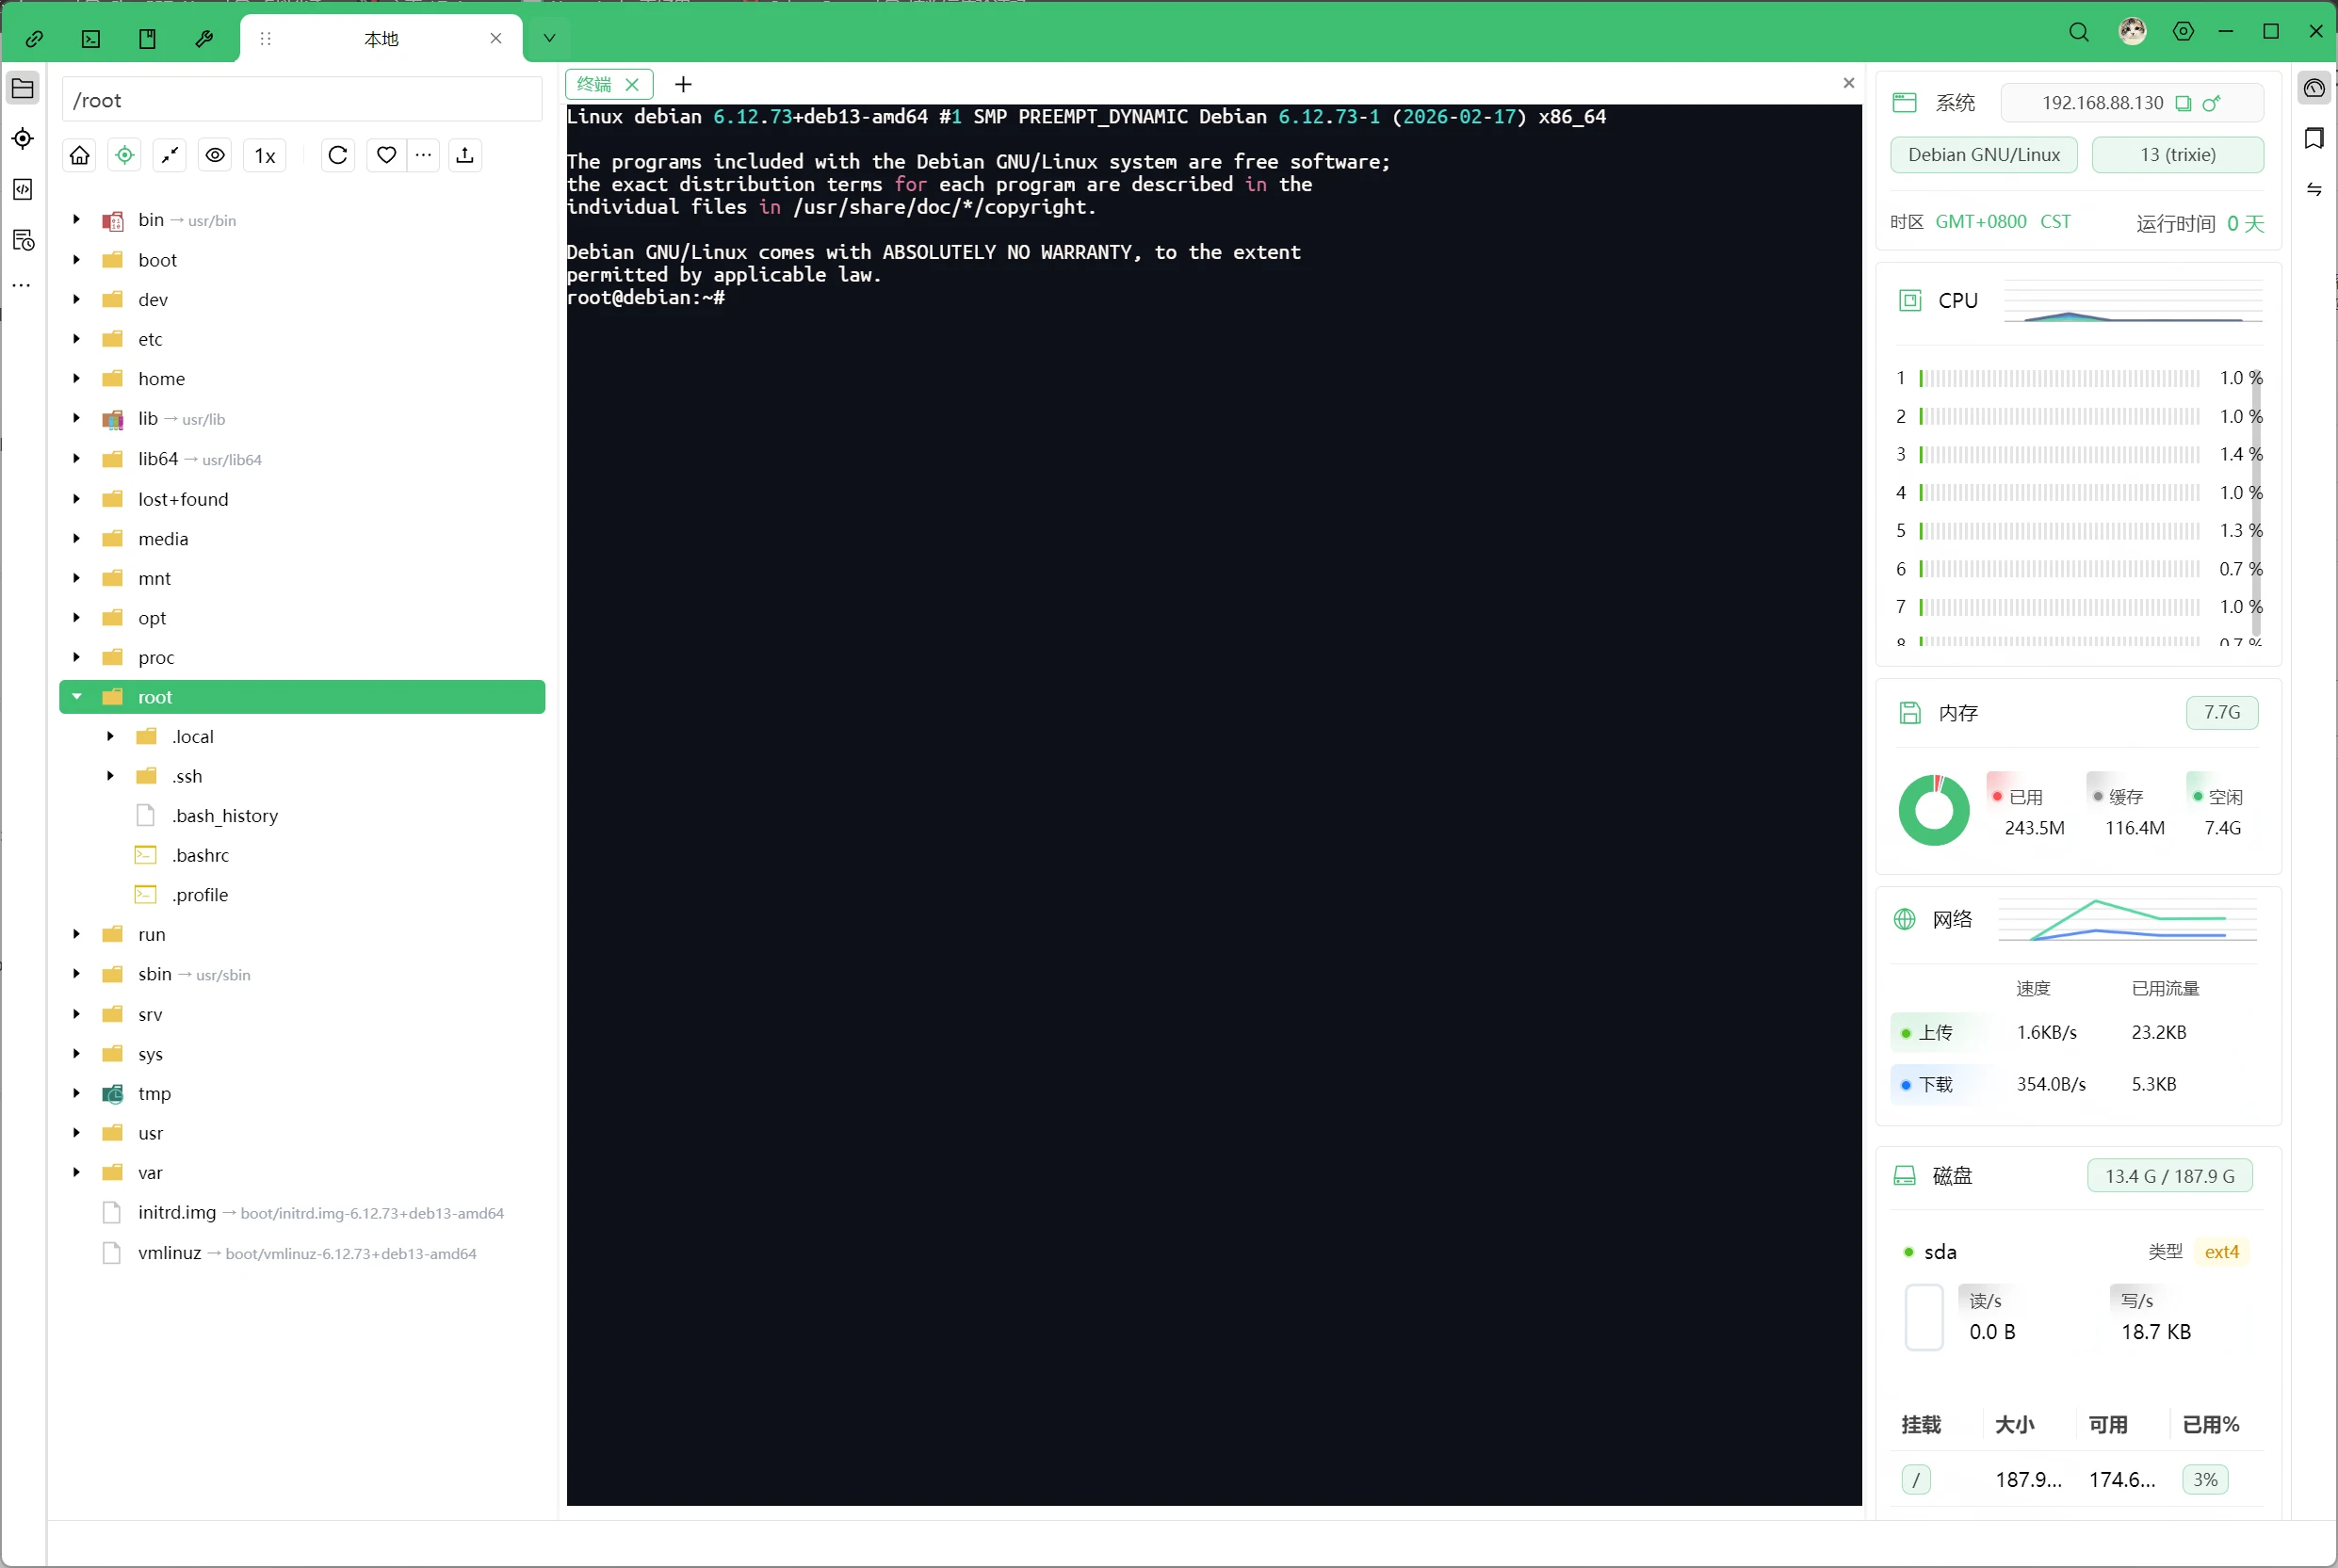2338x1568 pixels.
Task: Toggle hidden files with the eye icon
Action: (216, 155)
